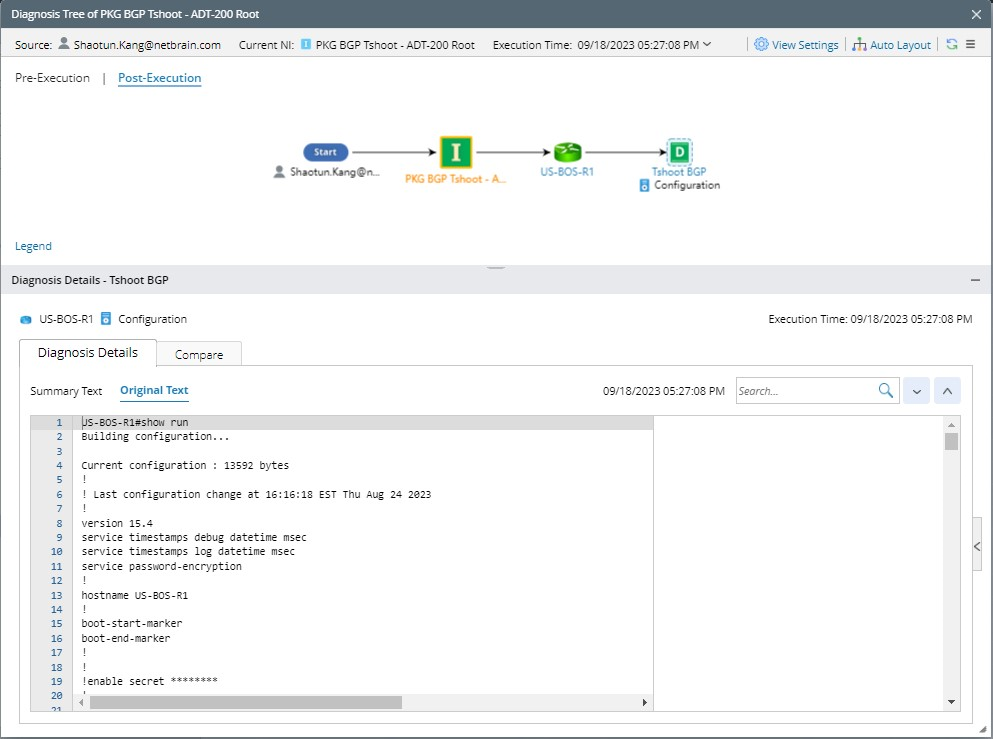
Task: Click Auto Layout label
Action: coord(900,45)
